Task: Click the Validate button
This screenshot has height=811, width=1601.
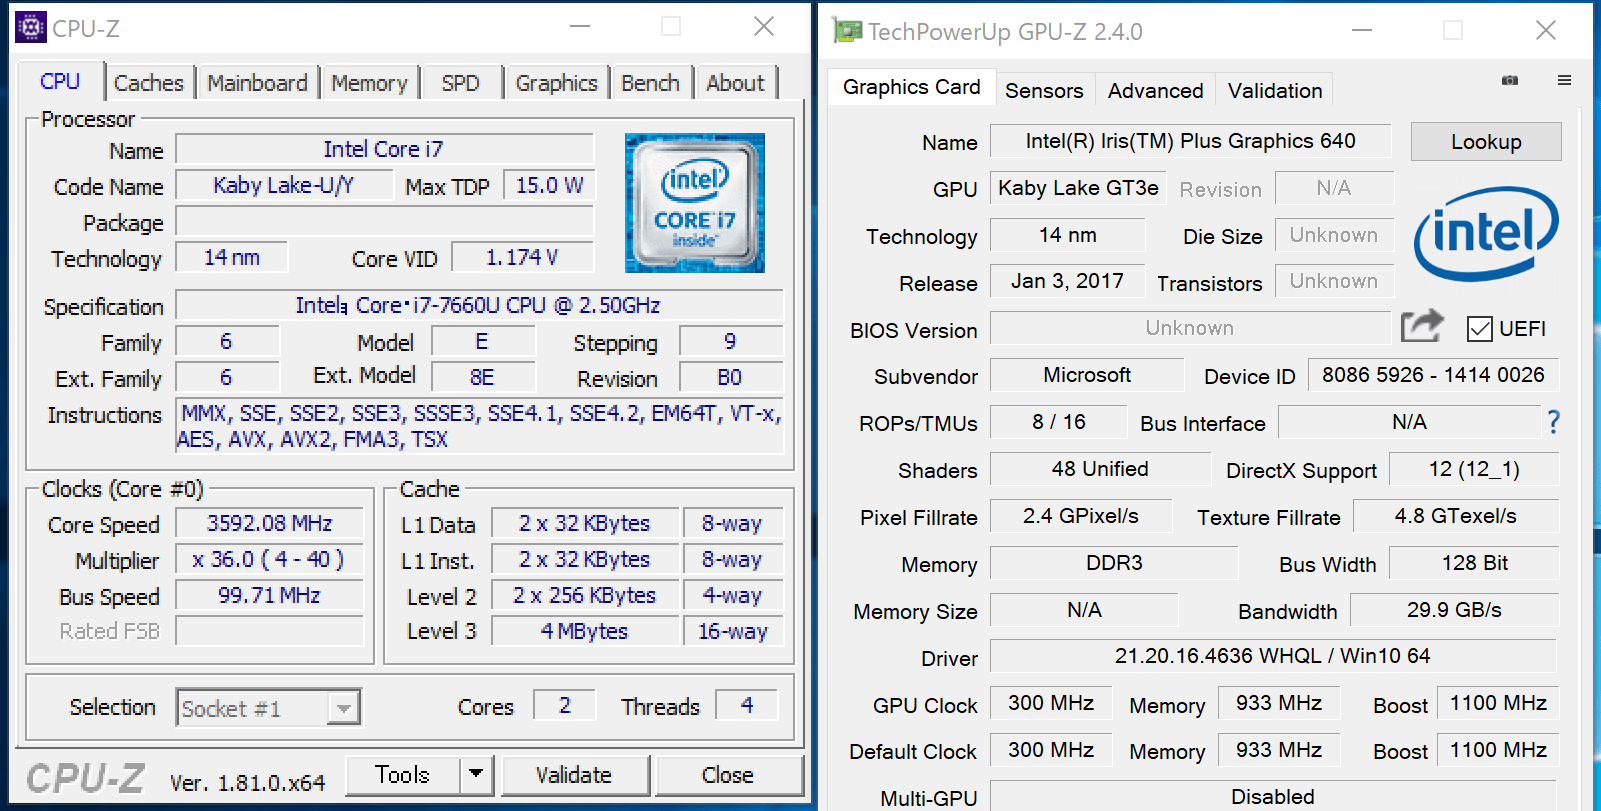Action: (x=574, y=775)
